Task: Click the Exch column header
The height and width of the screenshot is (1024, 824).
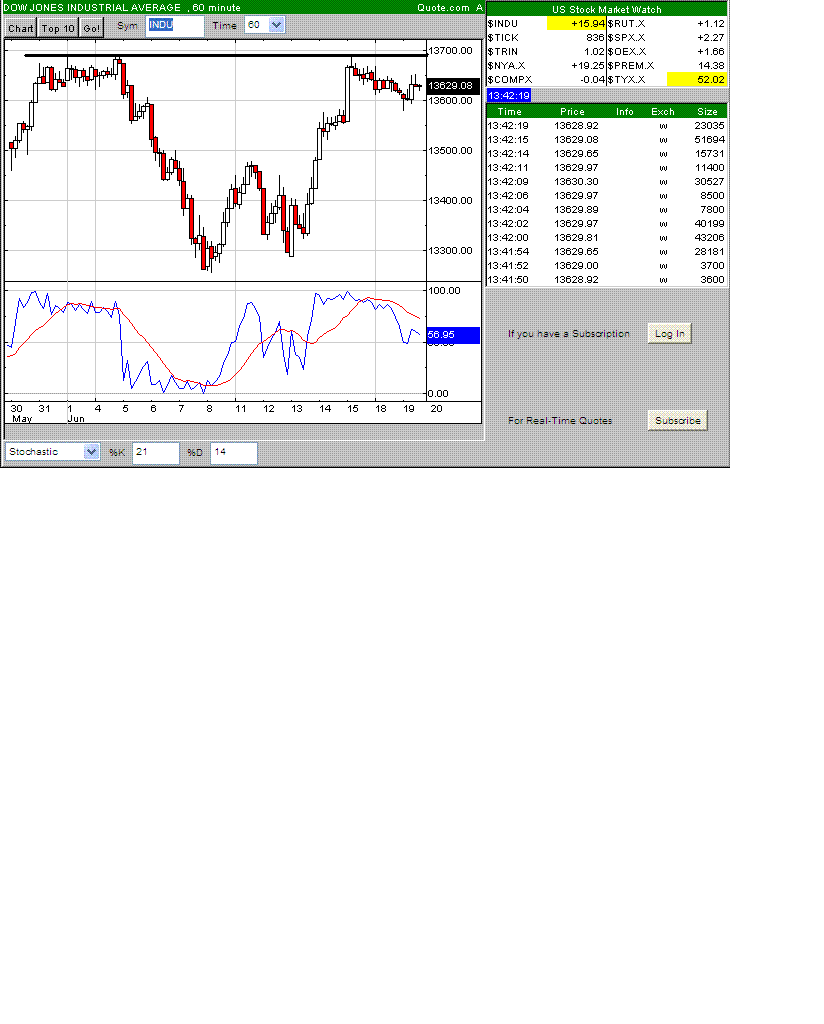Action: tap(663, 112)
